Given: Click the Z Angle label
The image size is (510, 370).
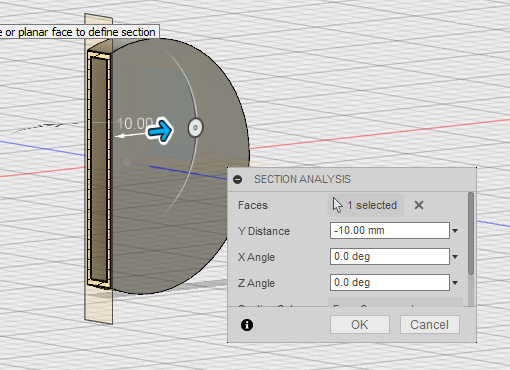Looking at the screenshot, I should [256, 283].
